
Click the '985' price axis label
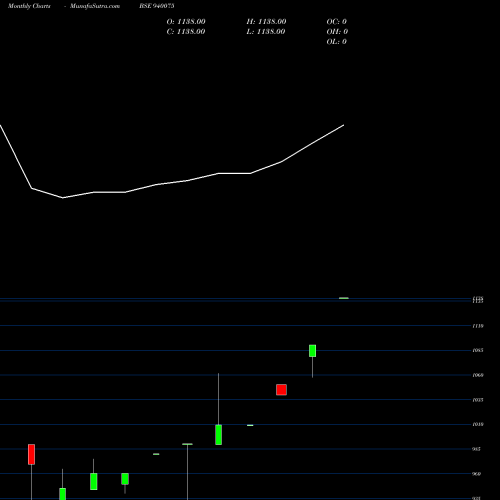[x=476, y=449]
